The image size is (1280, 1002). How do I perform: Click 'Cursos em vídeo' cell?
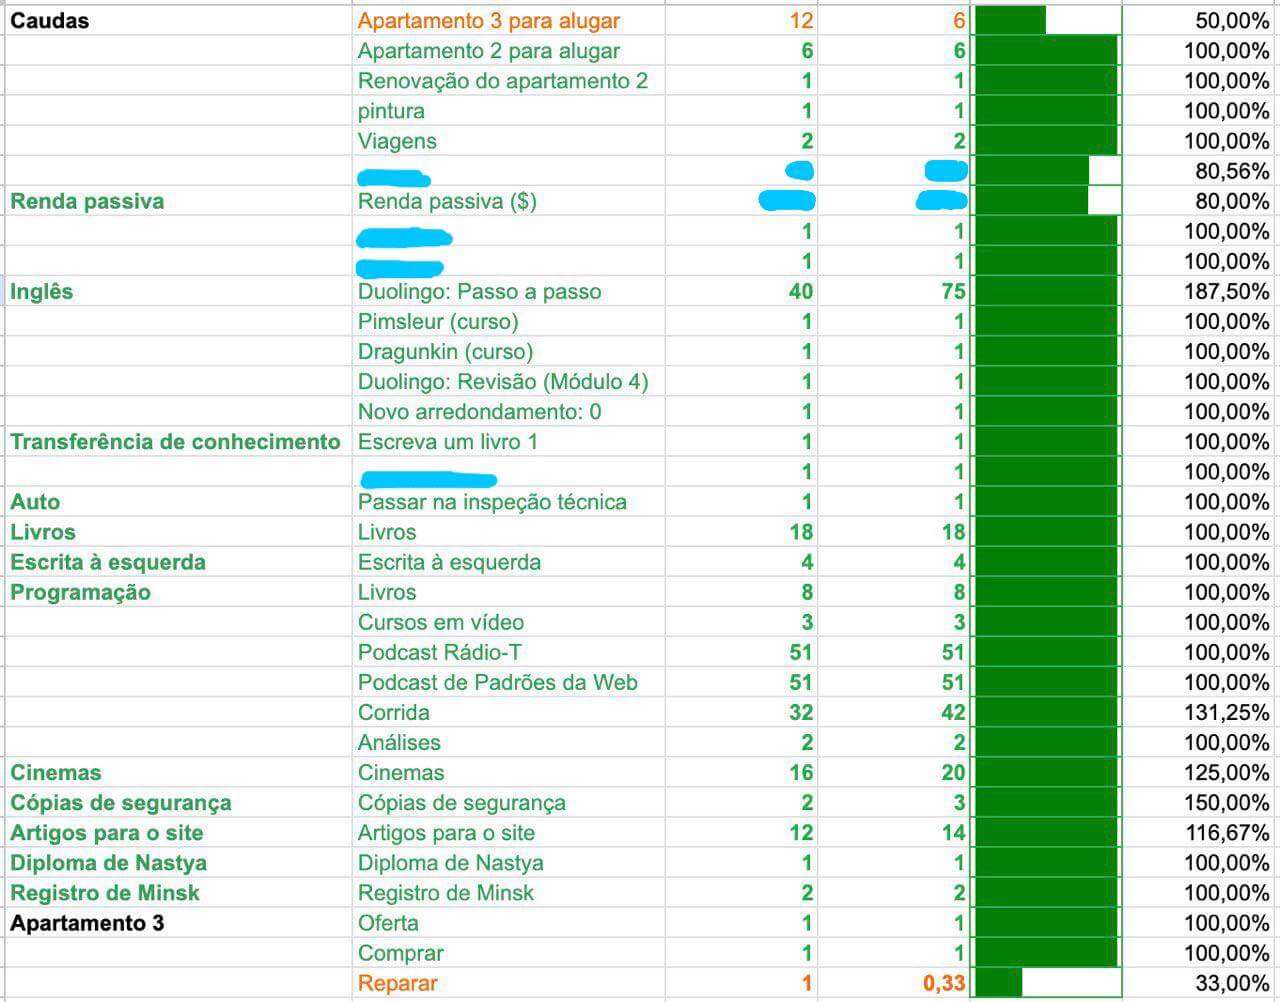pos(509,622)
